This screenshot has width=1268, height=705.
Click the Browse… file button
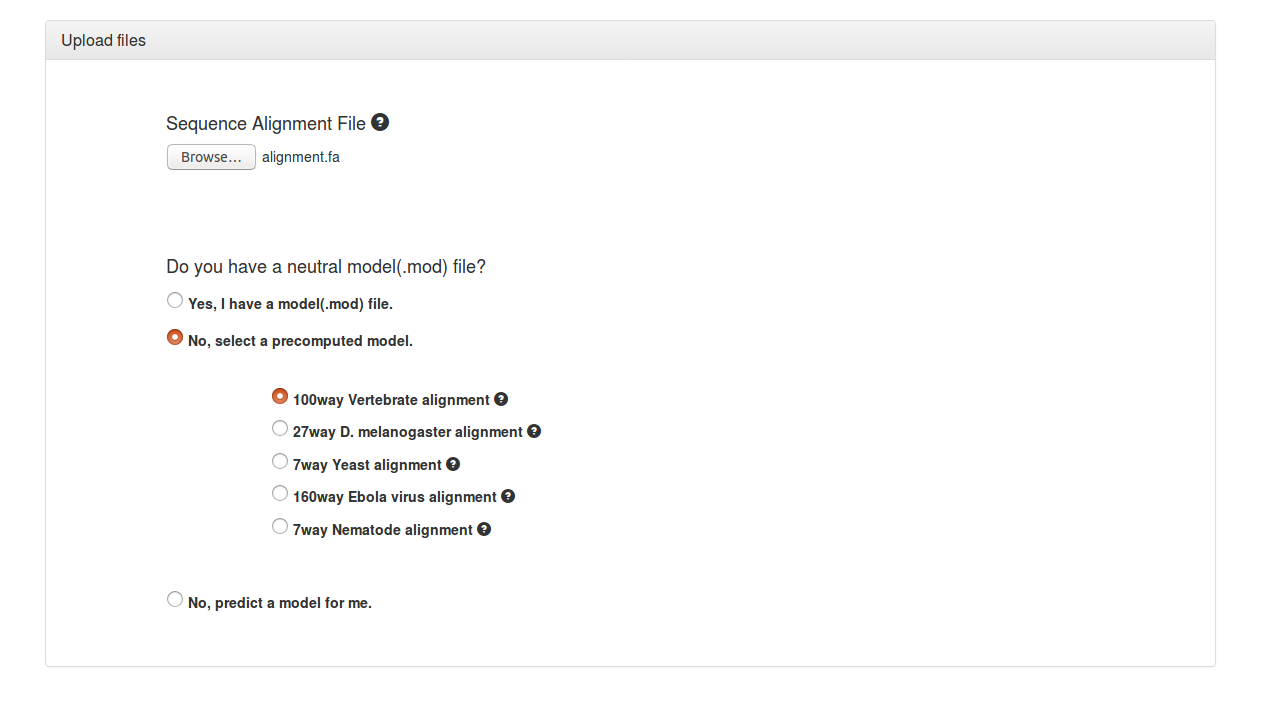211,157
